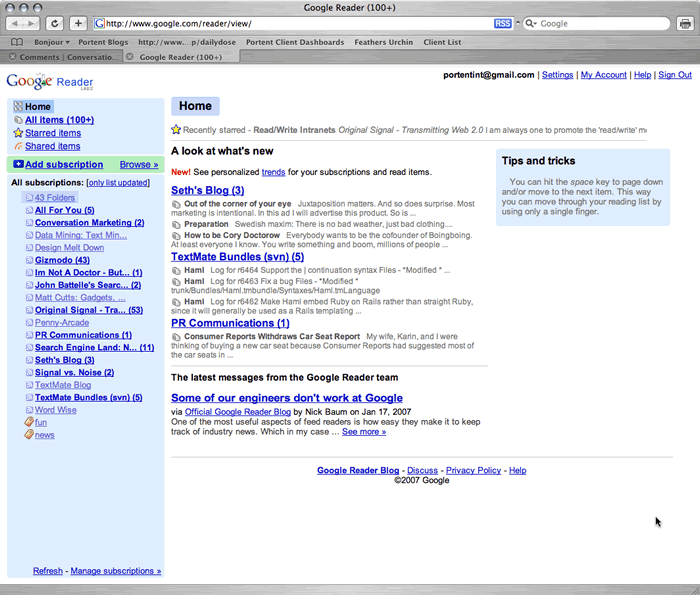Image resolution: width=700 pixels, height=595 pixels.
Task: Open Portent Blogs bookmark
Action: coord(103,42)
